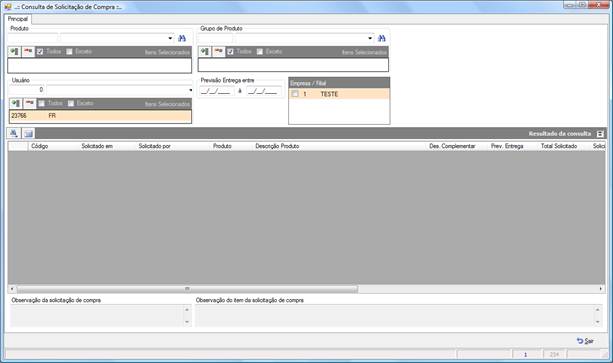The height and width of the screenshot is (363, 613).
Task: Switch to the Principal tab
Action: [x=18, y=19]
